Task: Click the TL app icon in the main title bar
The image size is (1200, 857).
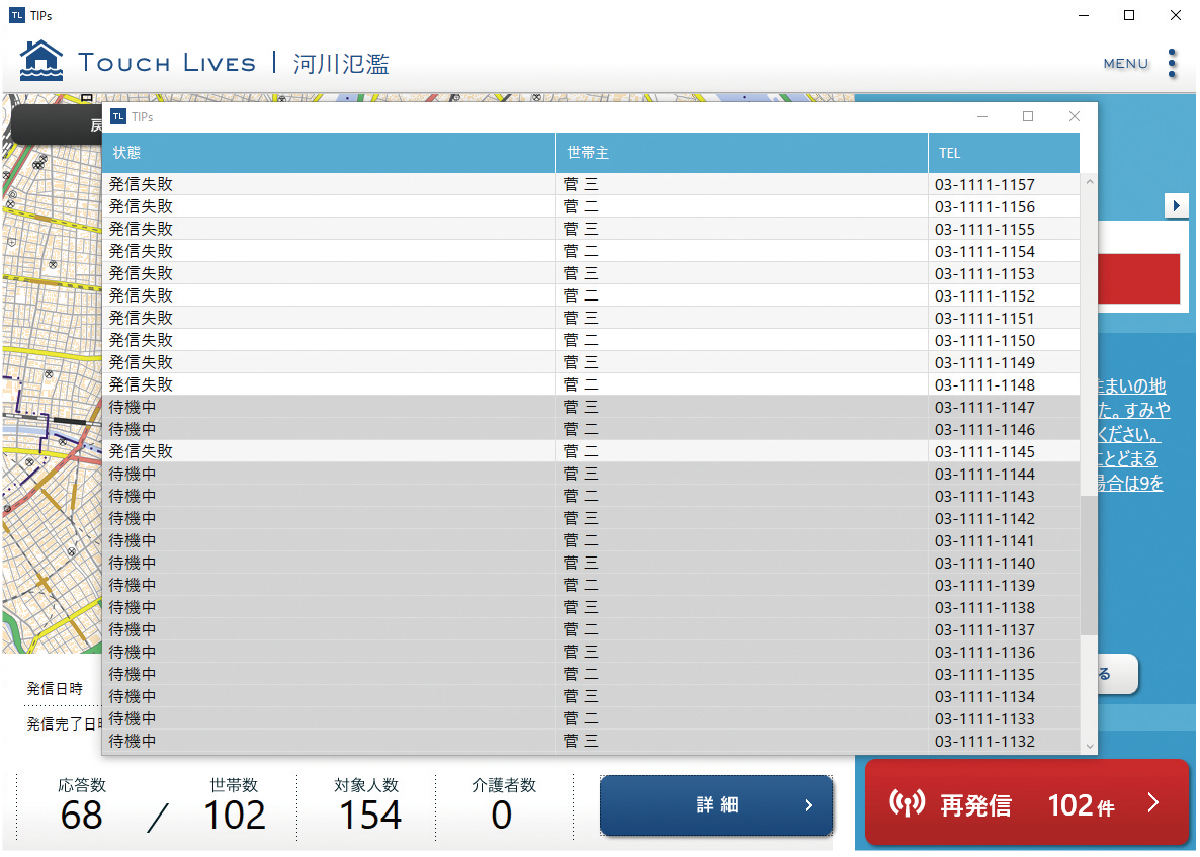Action: click(x=16, y=15)
